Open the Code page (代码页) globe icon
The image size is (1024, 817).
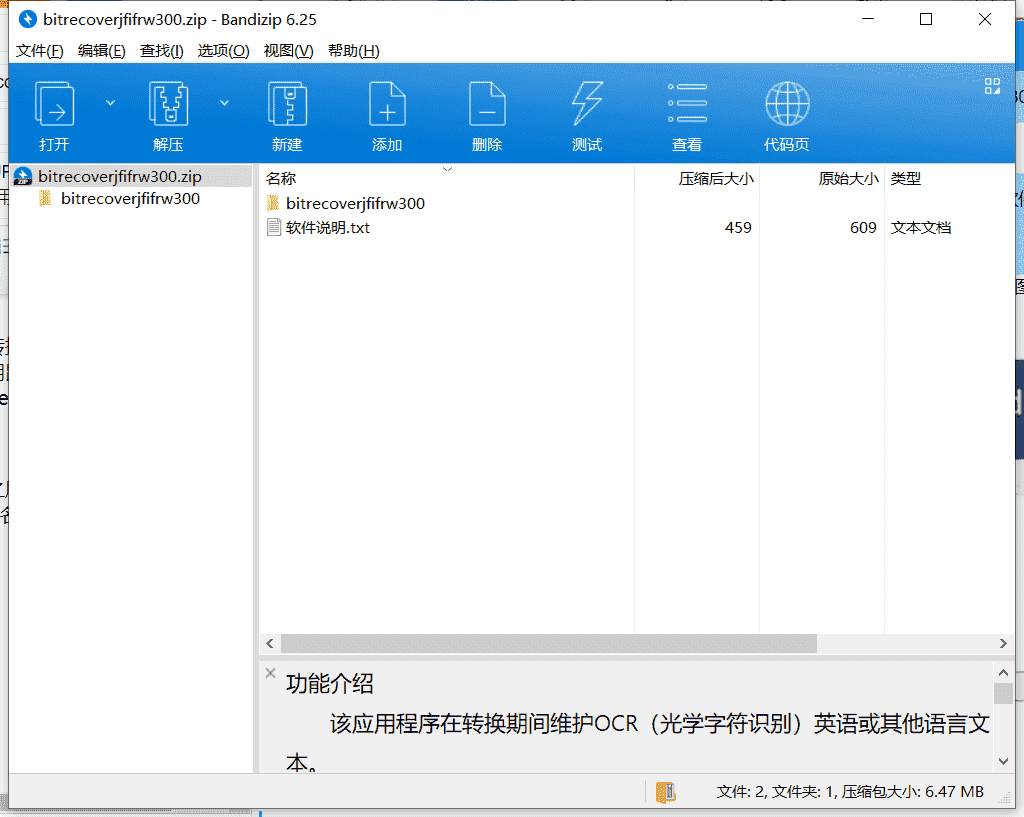pyautogui.click(x=787, y=104)
